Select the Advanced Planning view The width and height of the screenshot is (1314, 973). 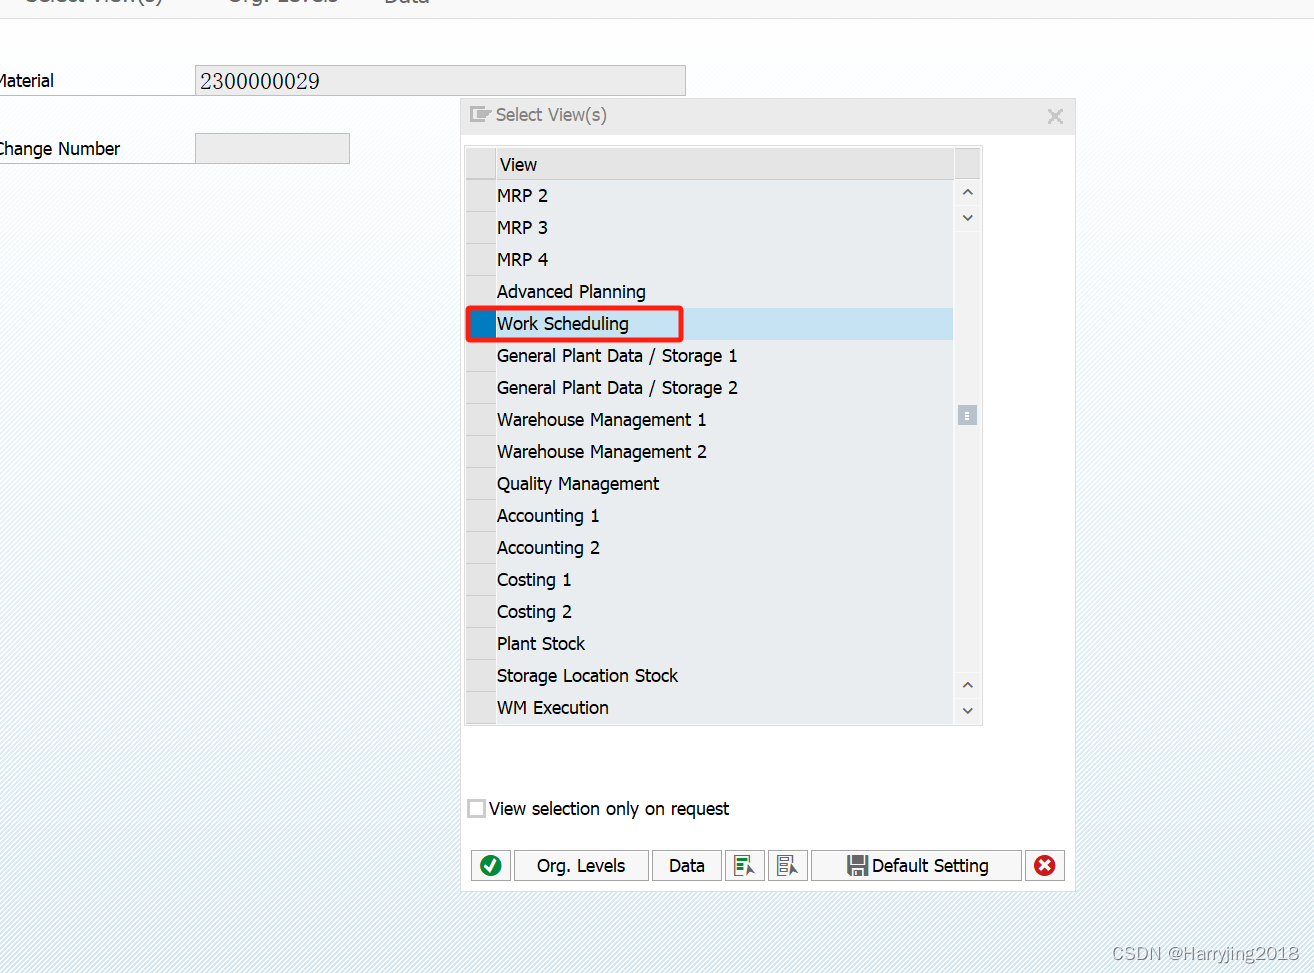click(x=571, y=292)
